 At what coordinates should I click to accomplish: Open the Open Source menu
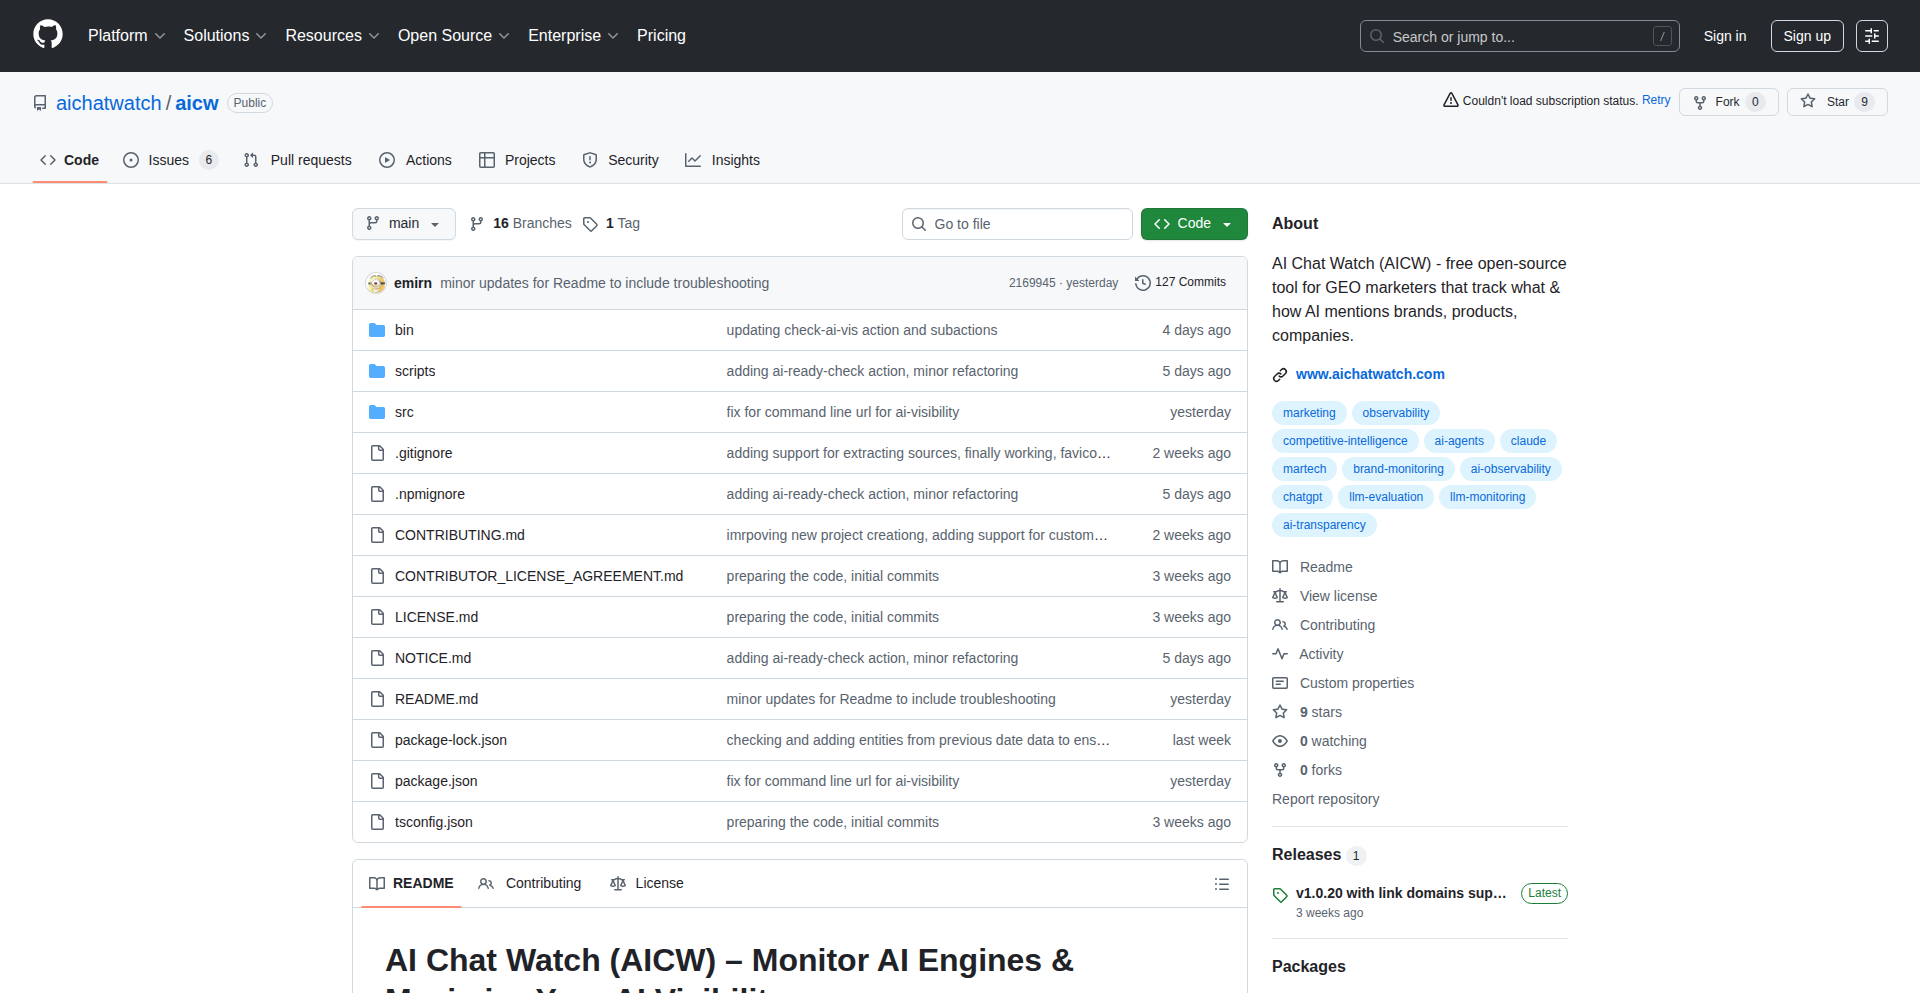point(453,36)
